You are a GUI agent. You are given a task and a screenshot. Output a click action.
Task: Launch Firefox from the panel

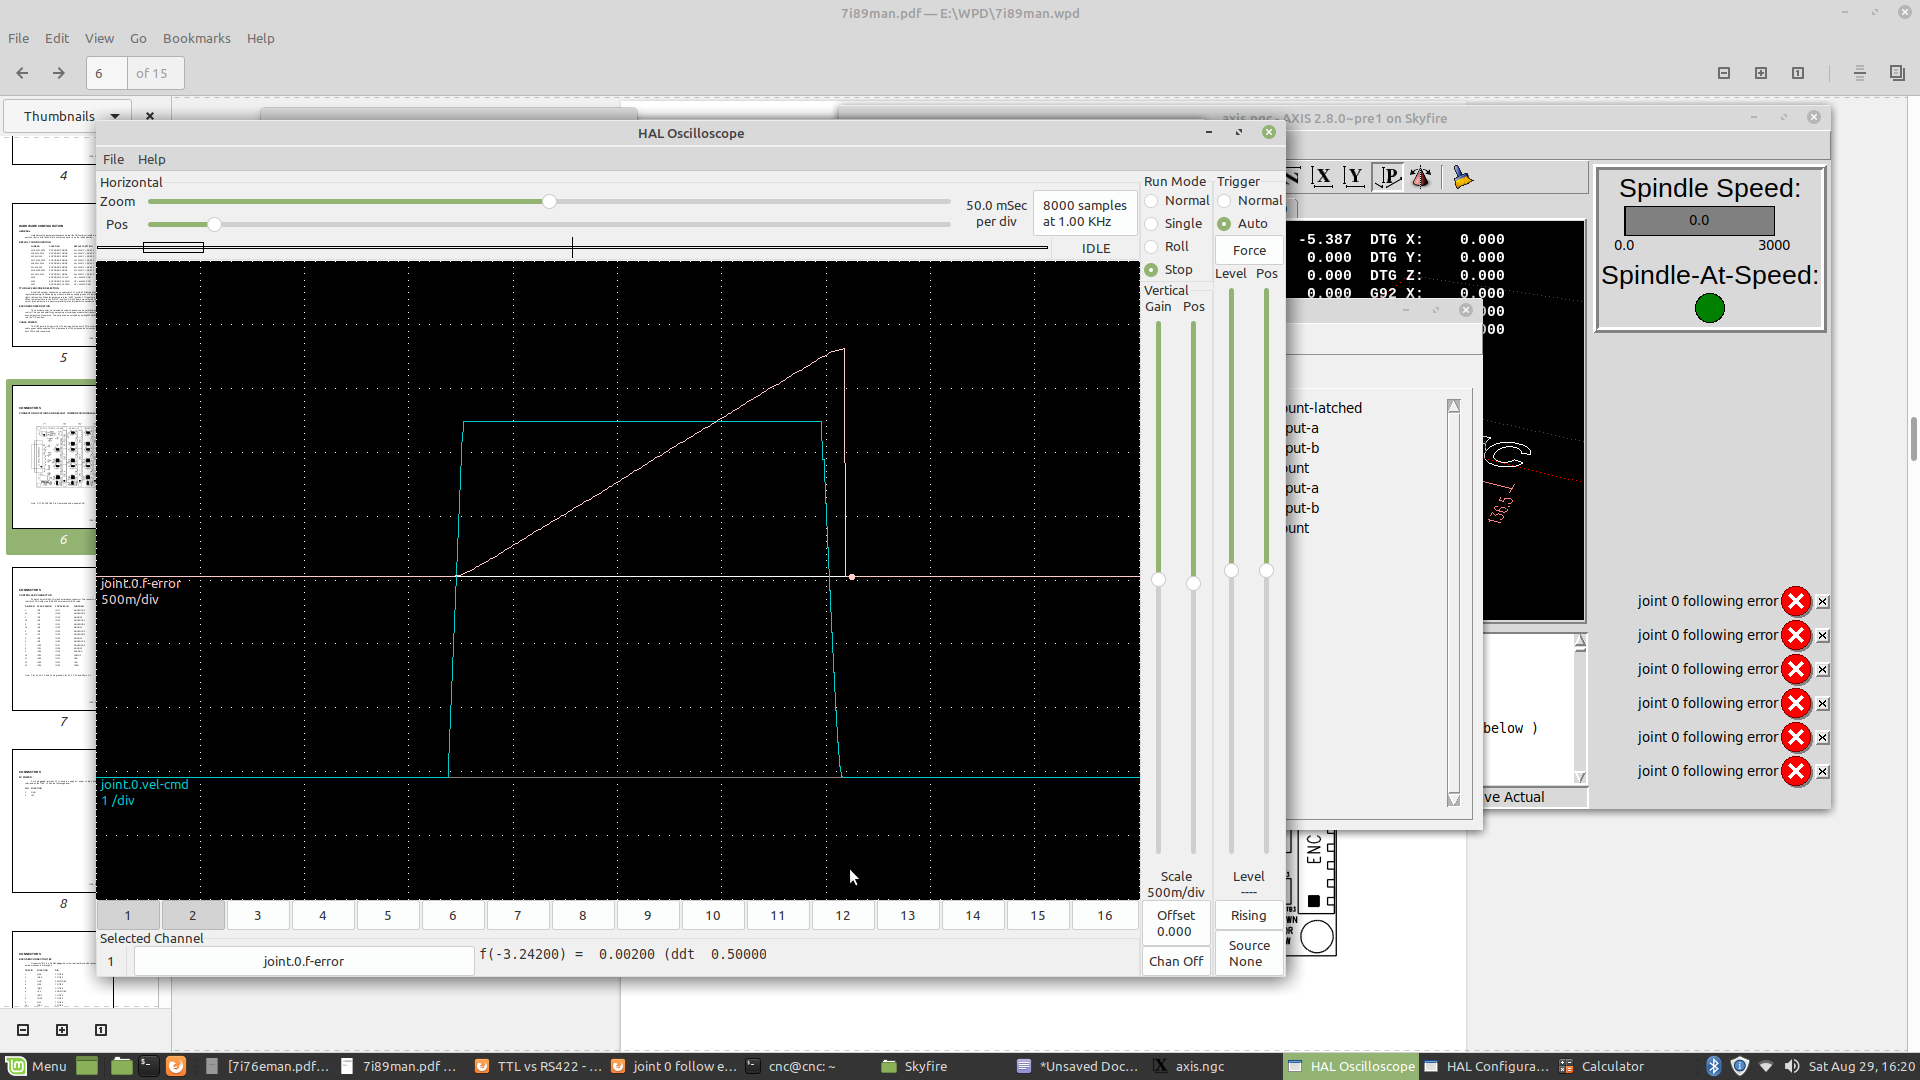point(176,1066)
